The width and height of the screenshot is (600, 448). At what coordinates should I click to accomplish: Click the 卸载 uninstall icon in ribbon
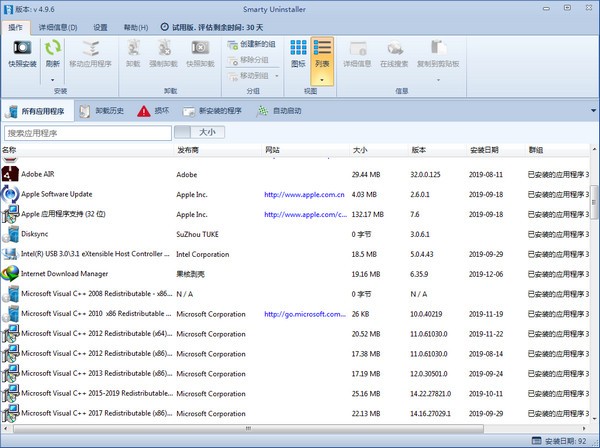click(133, 48)
